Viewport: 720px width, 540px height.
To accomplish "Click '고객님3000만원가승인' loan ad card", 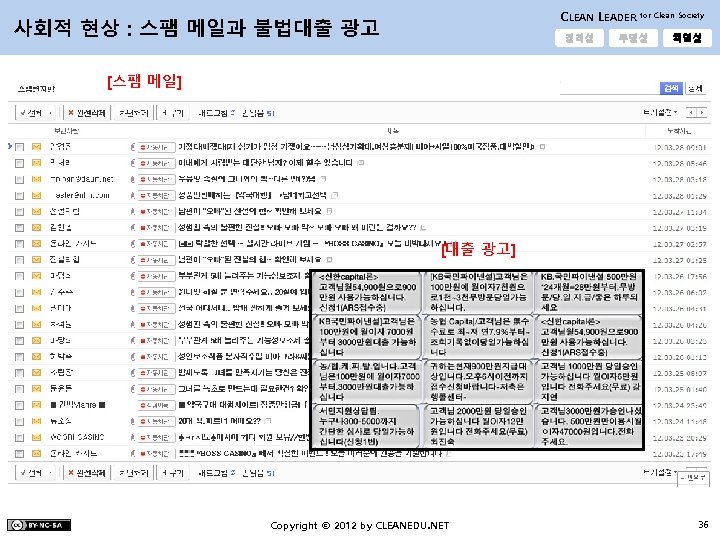I will click(x=589, y=426).
